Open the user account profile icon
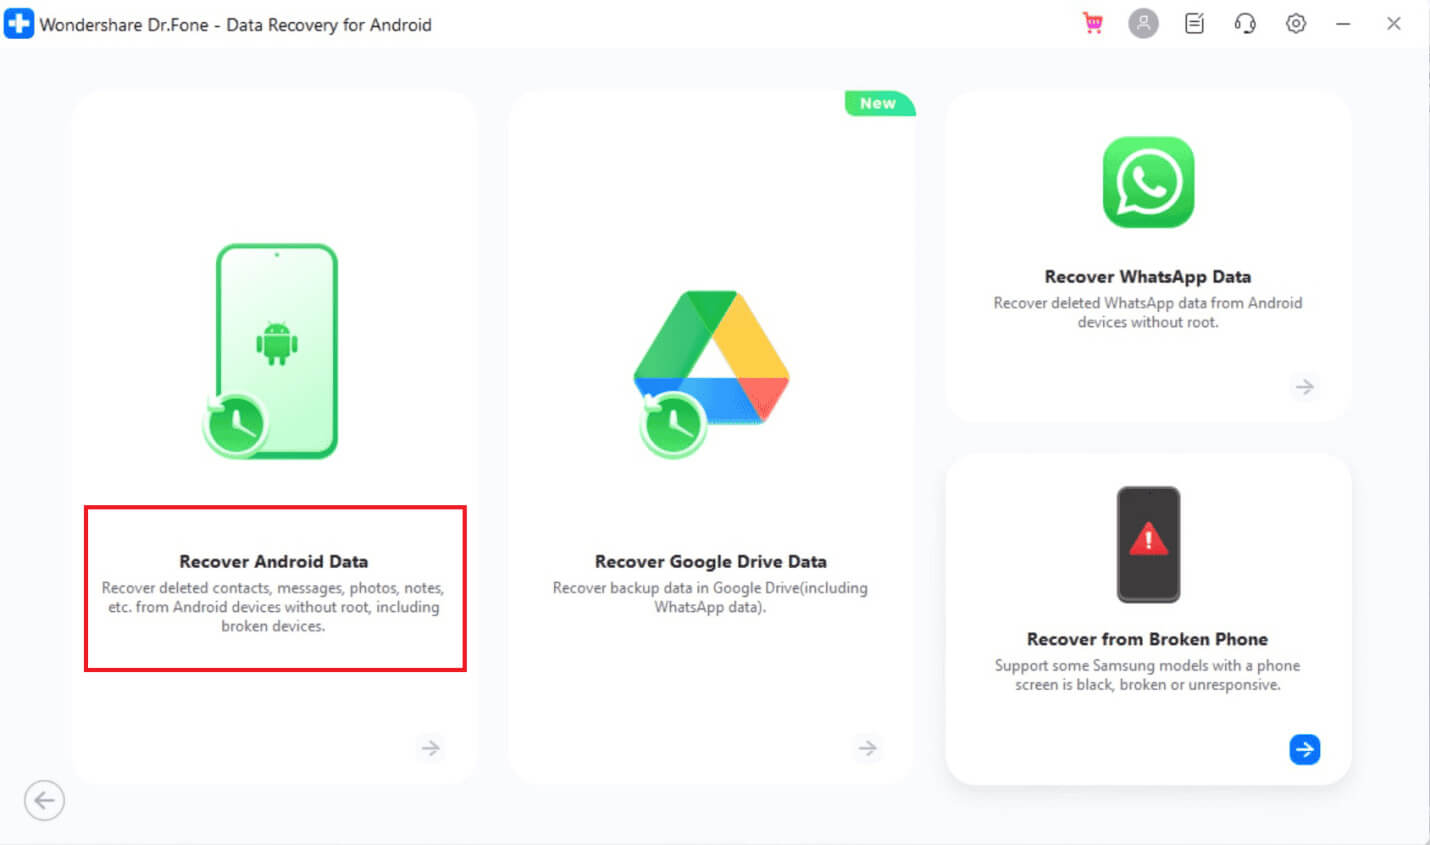 (1143, 24)
